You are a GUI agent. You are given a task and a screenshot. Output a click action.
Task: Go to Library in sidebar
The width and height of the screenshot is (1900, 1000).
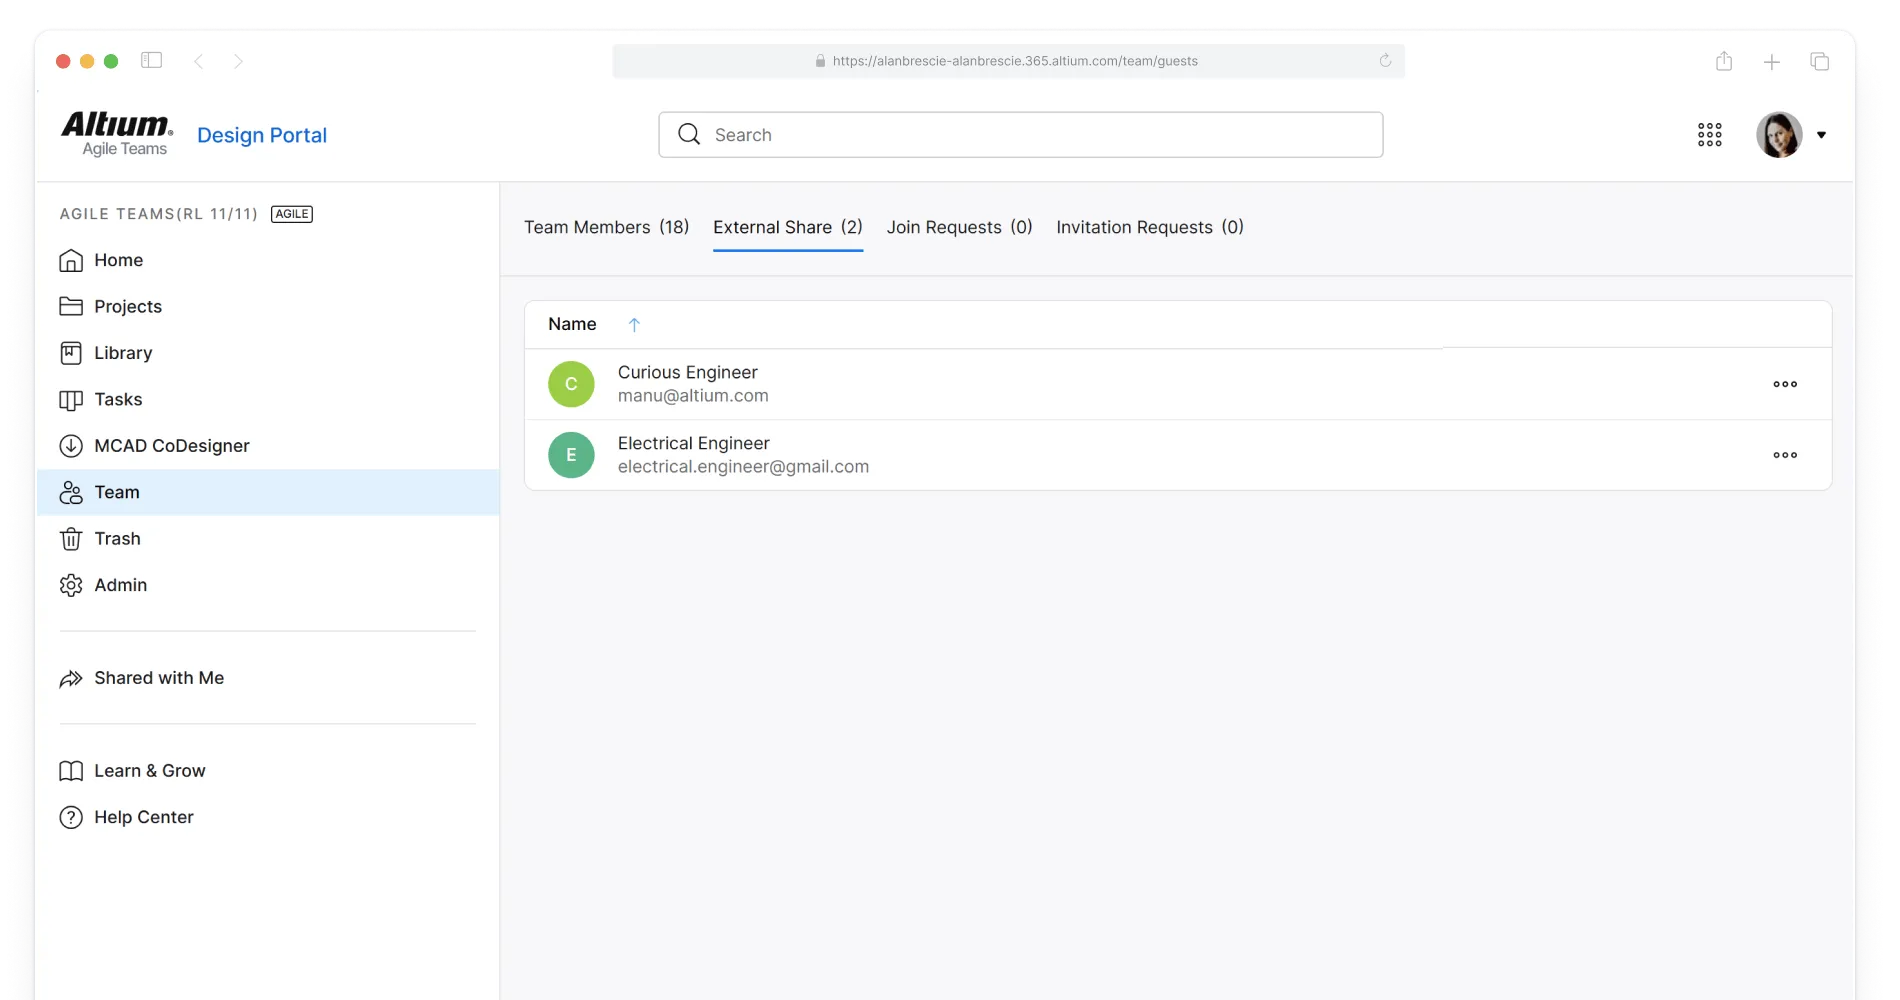click(x=267, y=353)
